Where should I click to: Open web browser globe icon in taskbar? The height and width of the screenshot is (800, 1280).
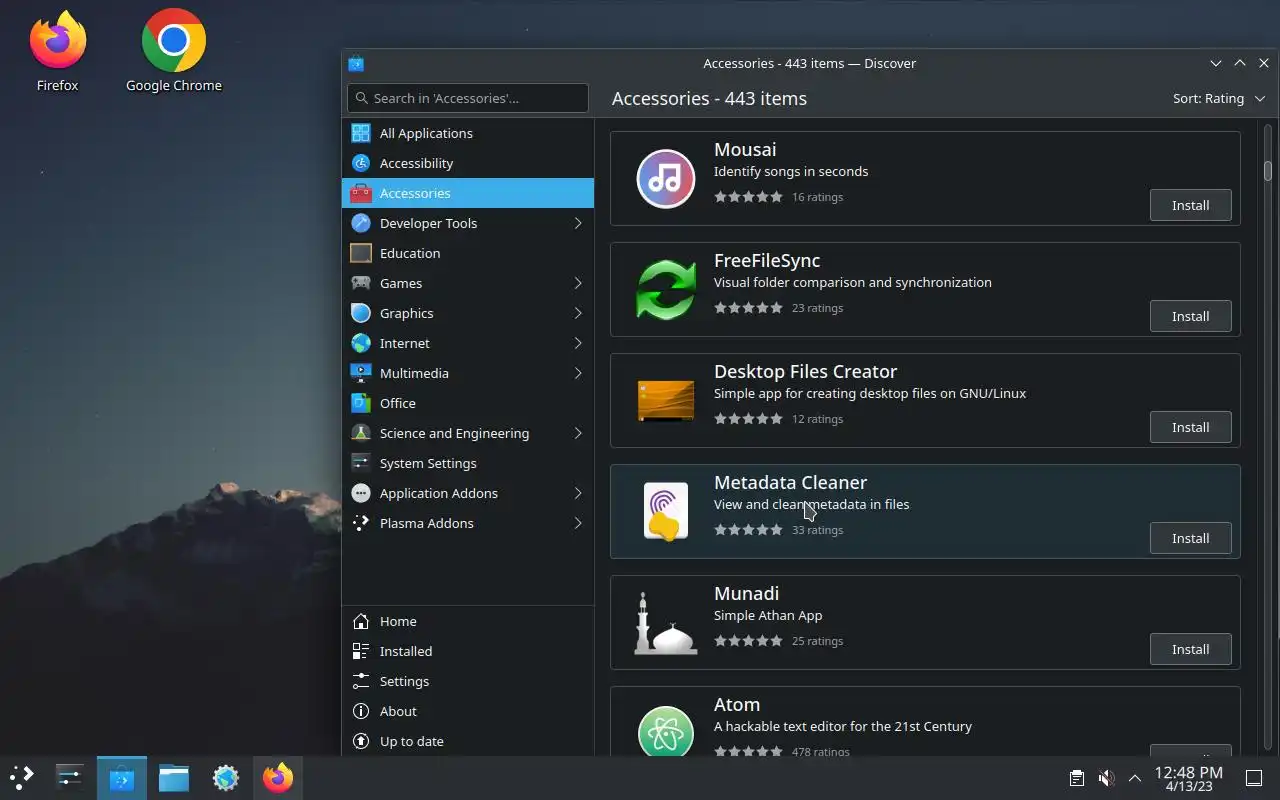click(x=226, y=777)
